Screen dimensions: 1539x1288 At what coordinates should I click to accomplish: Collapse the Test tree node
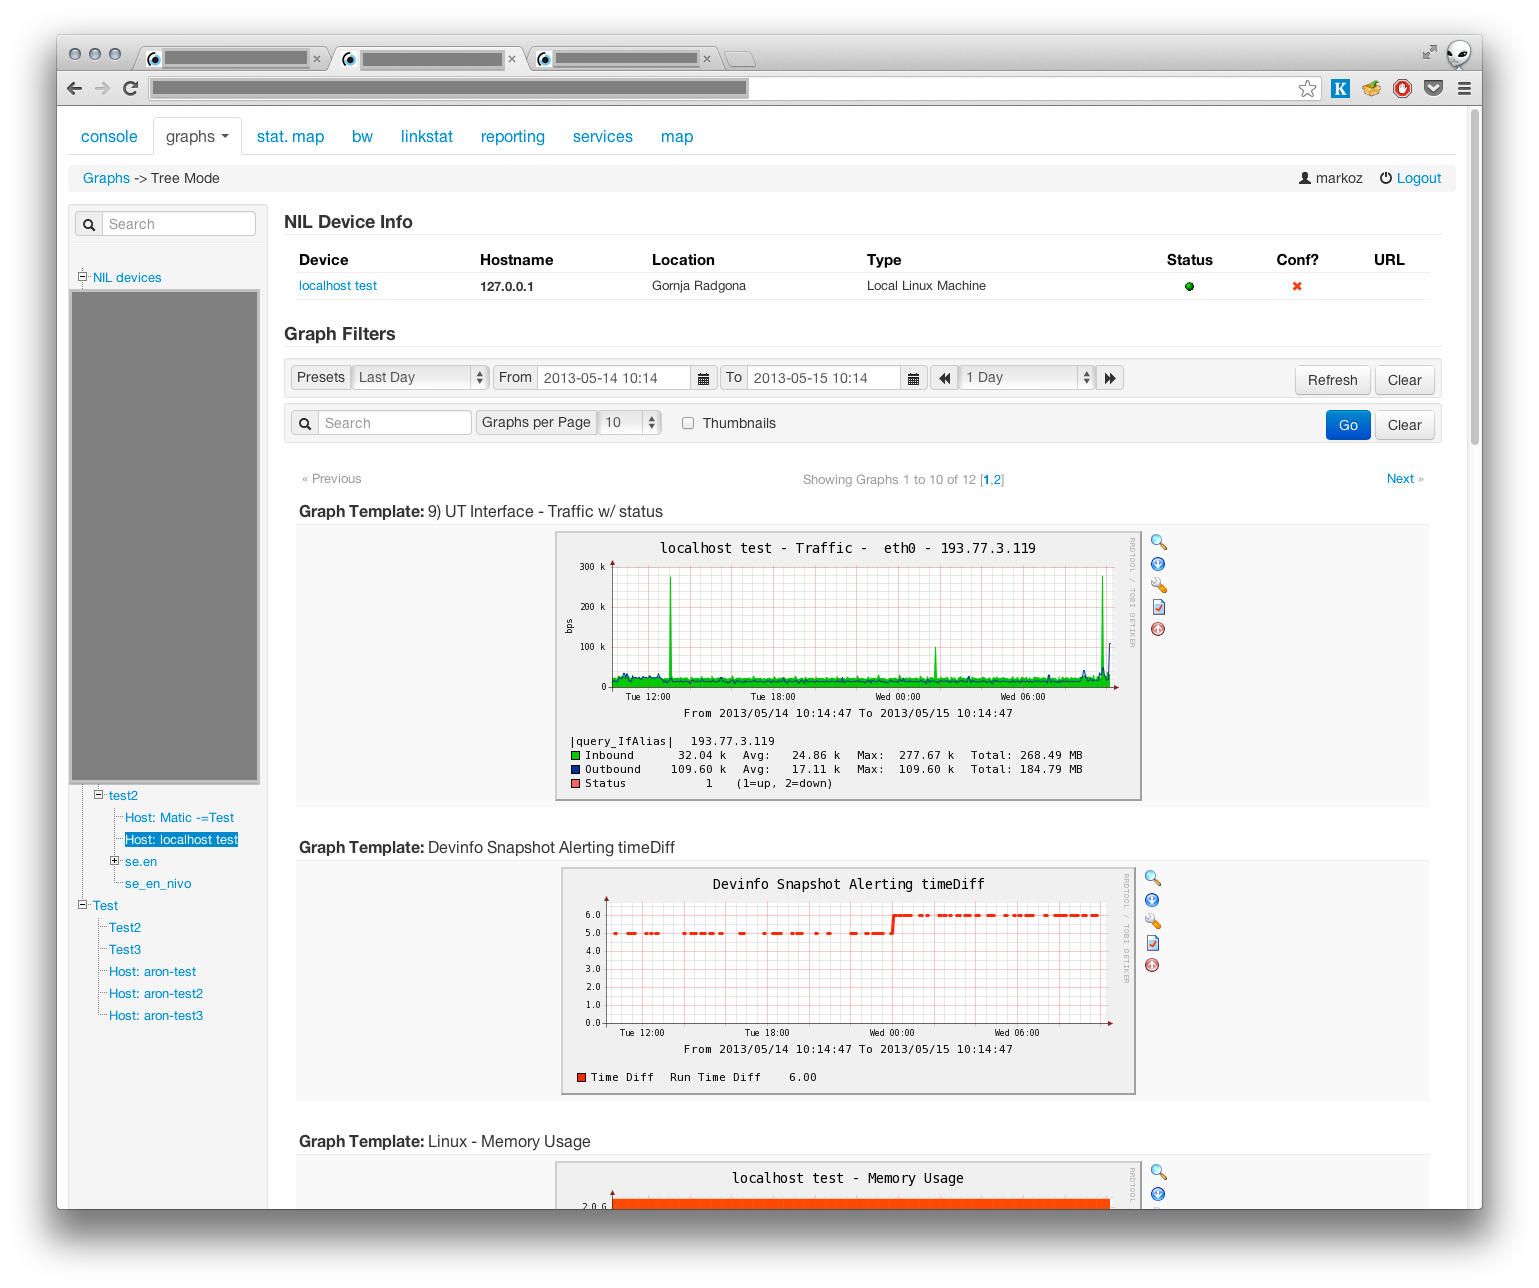(83, 904)
